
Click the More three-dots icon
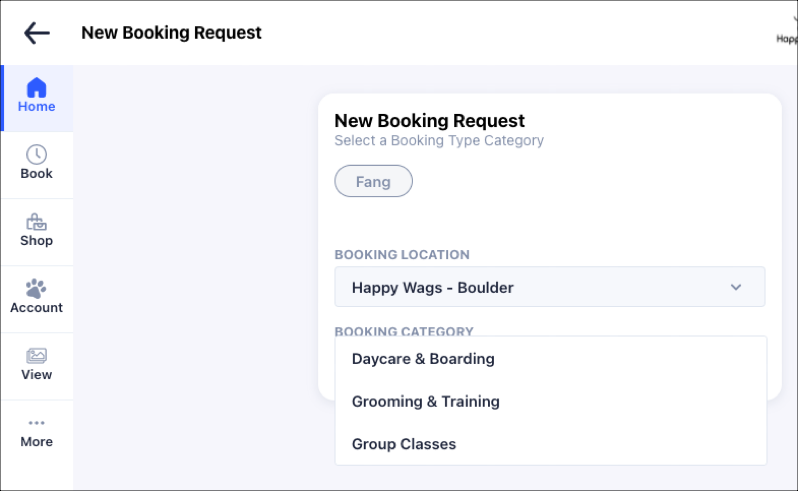pos(36,423)
